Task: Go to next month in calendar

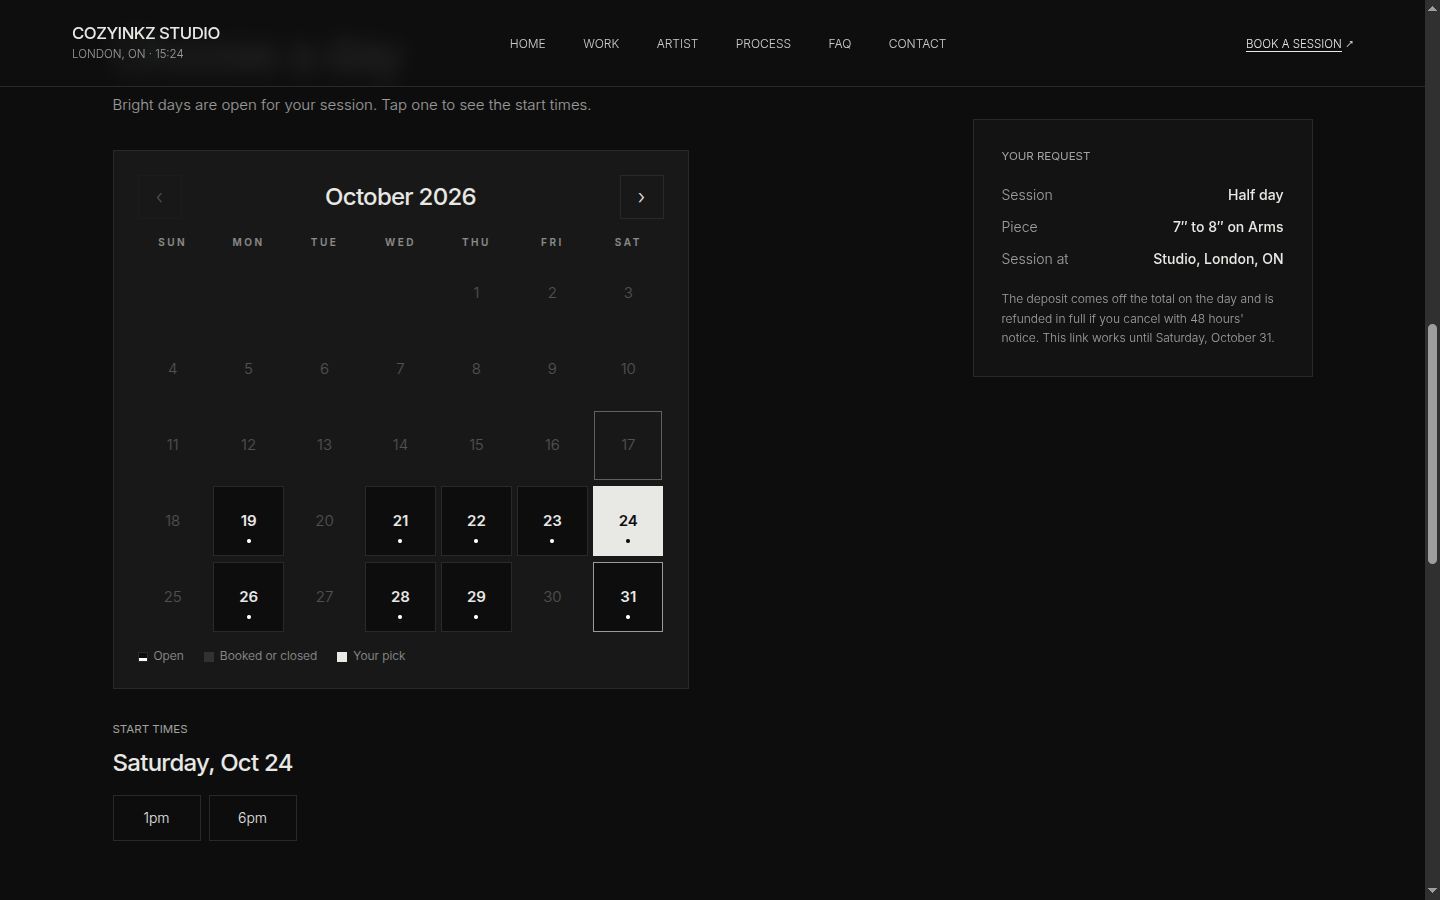Action: click(641, 197)
